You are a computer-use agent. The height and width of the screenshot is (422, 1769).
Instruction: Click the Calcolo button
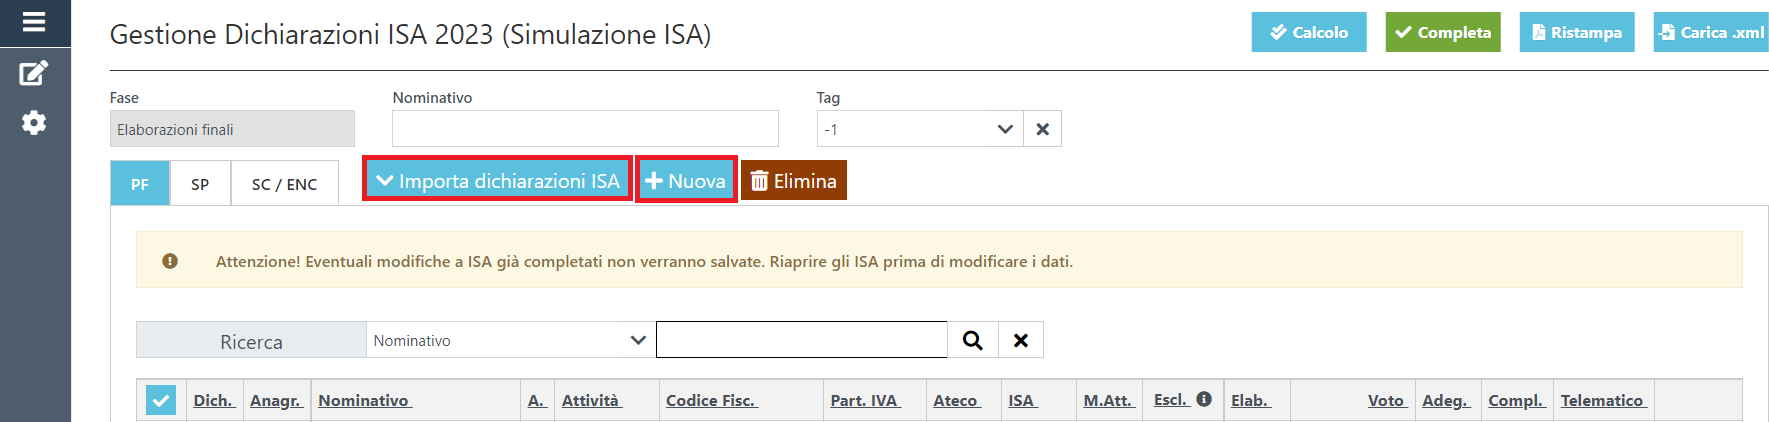click(1309, 32)
